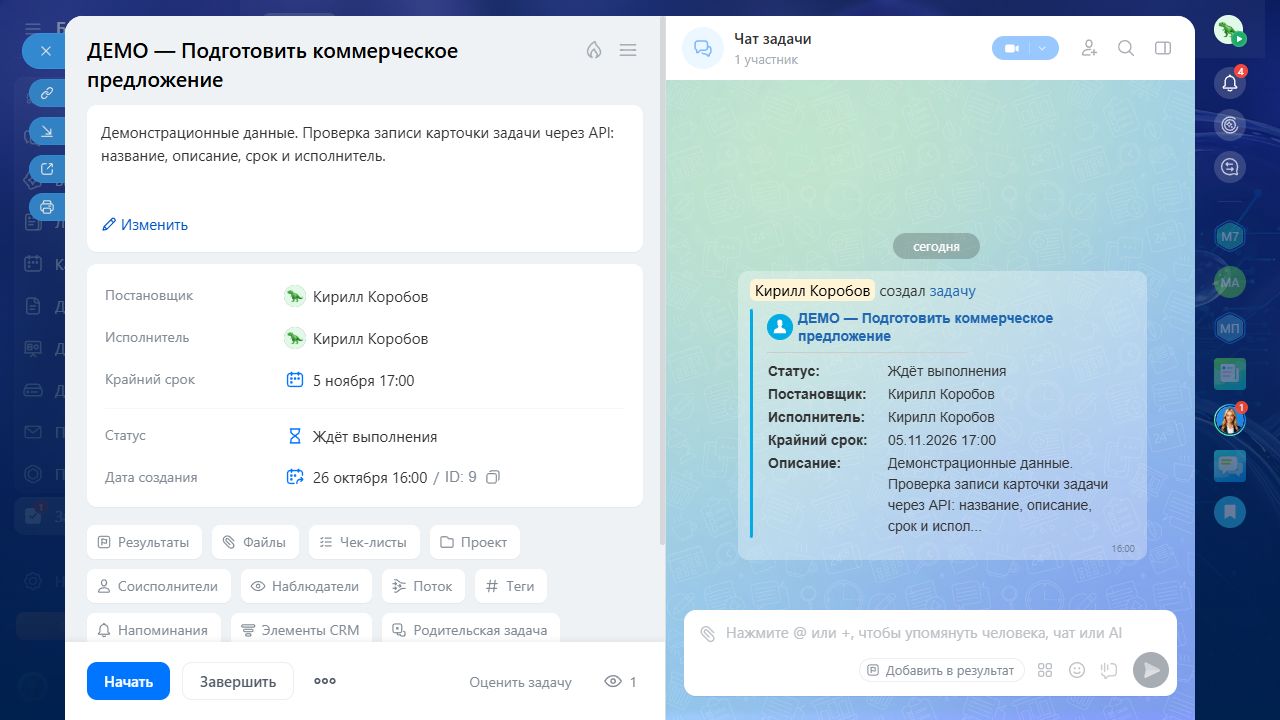Viewport: 1280px width, 720px height.
Task: Click the paperclip attach icon in the chat
Action: 708,633
